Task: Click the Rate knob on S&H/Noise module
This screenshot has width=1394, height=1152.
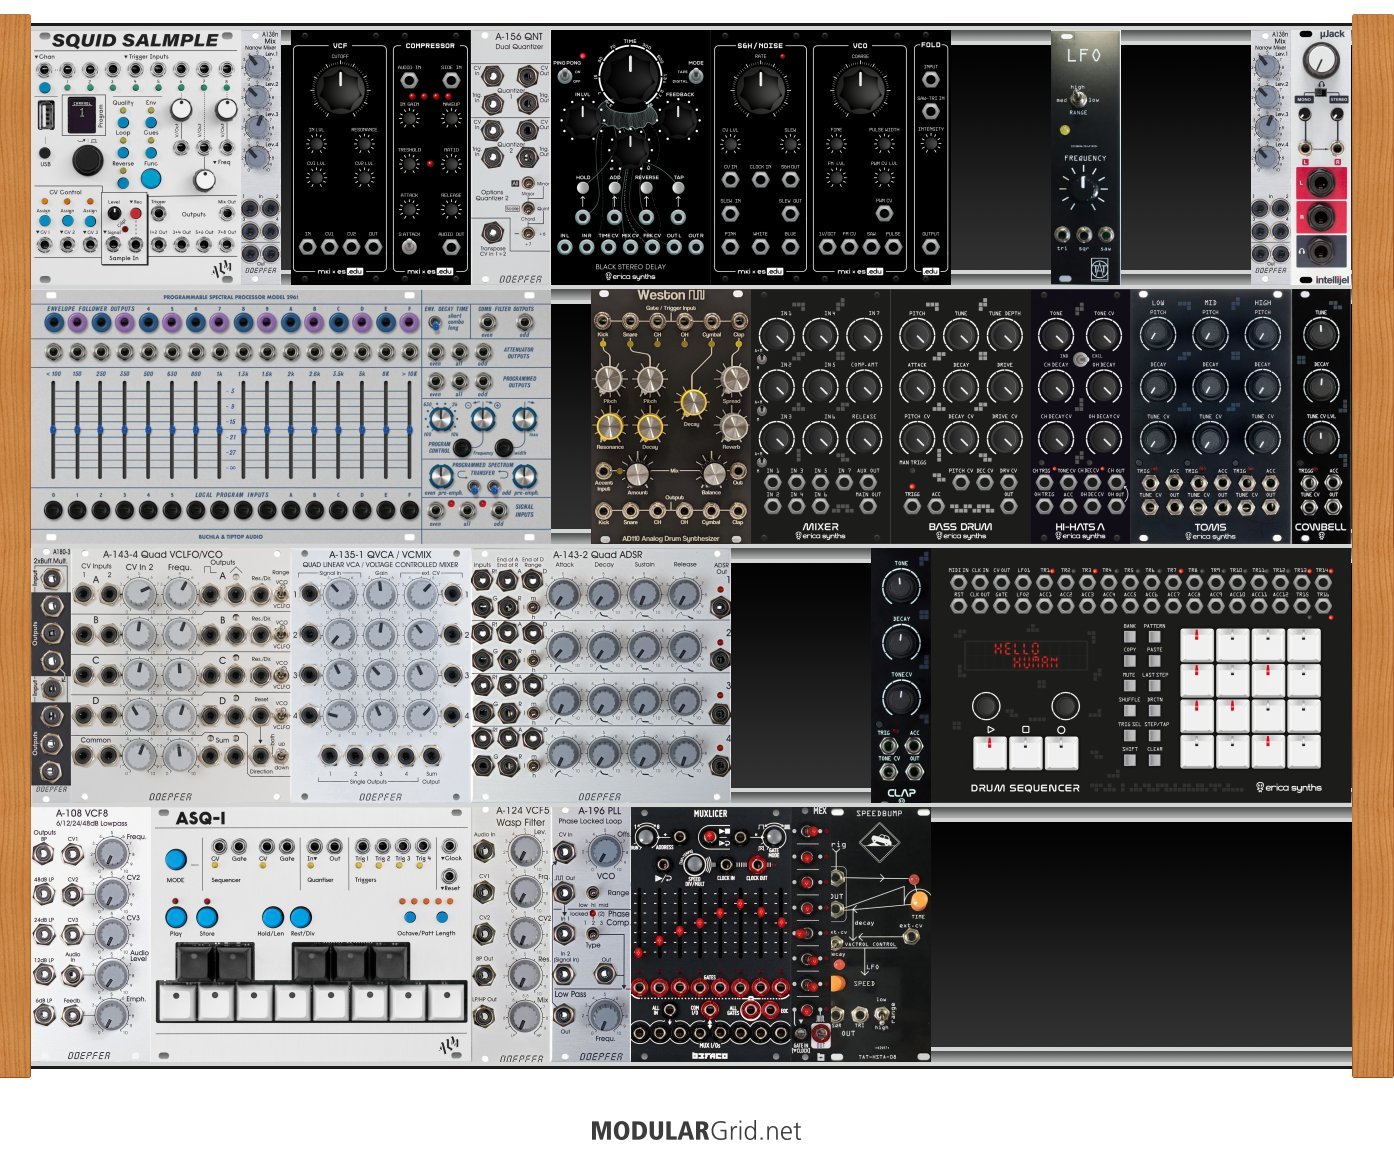Action: 760,92
